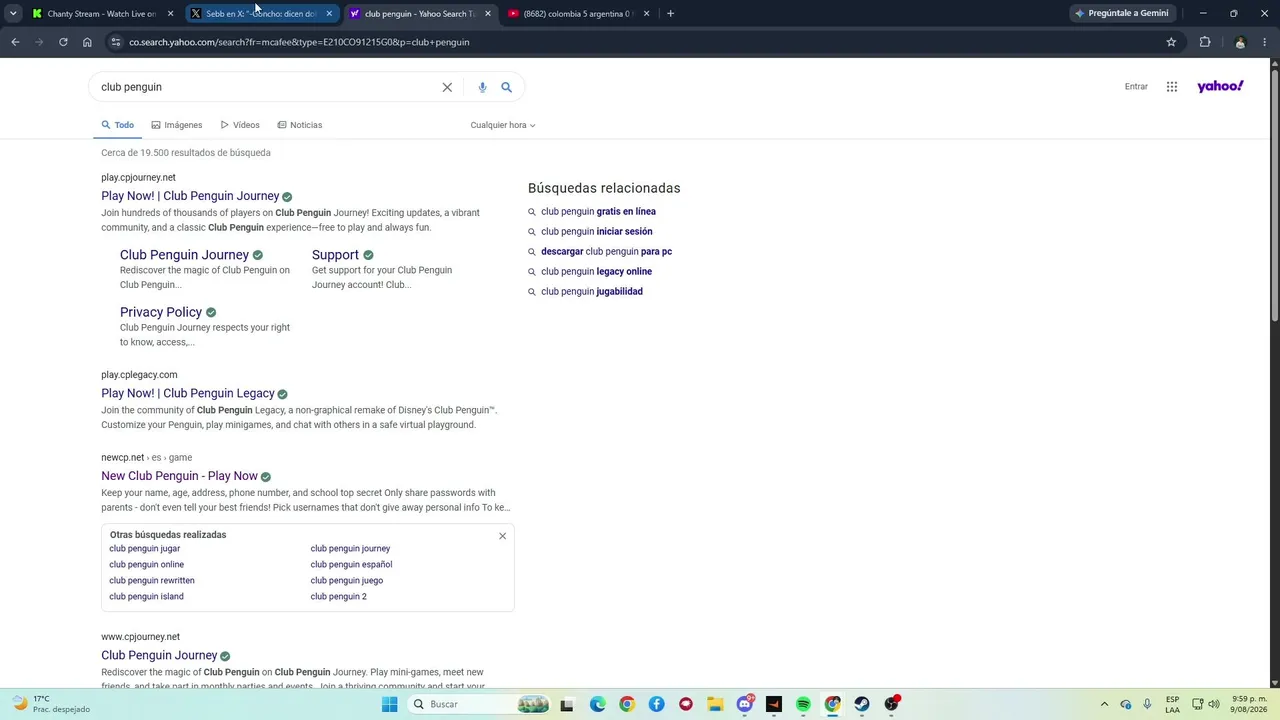Open Discord from the taskbar

[745, 704]
